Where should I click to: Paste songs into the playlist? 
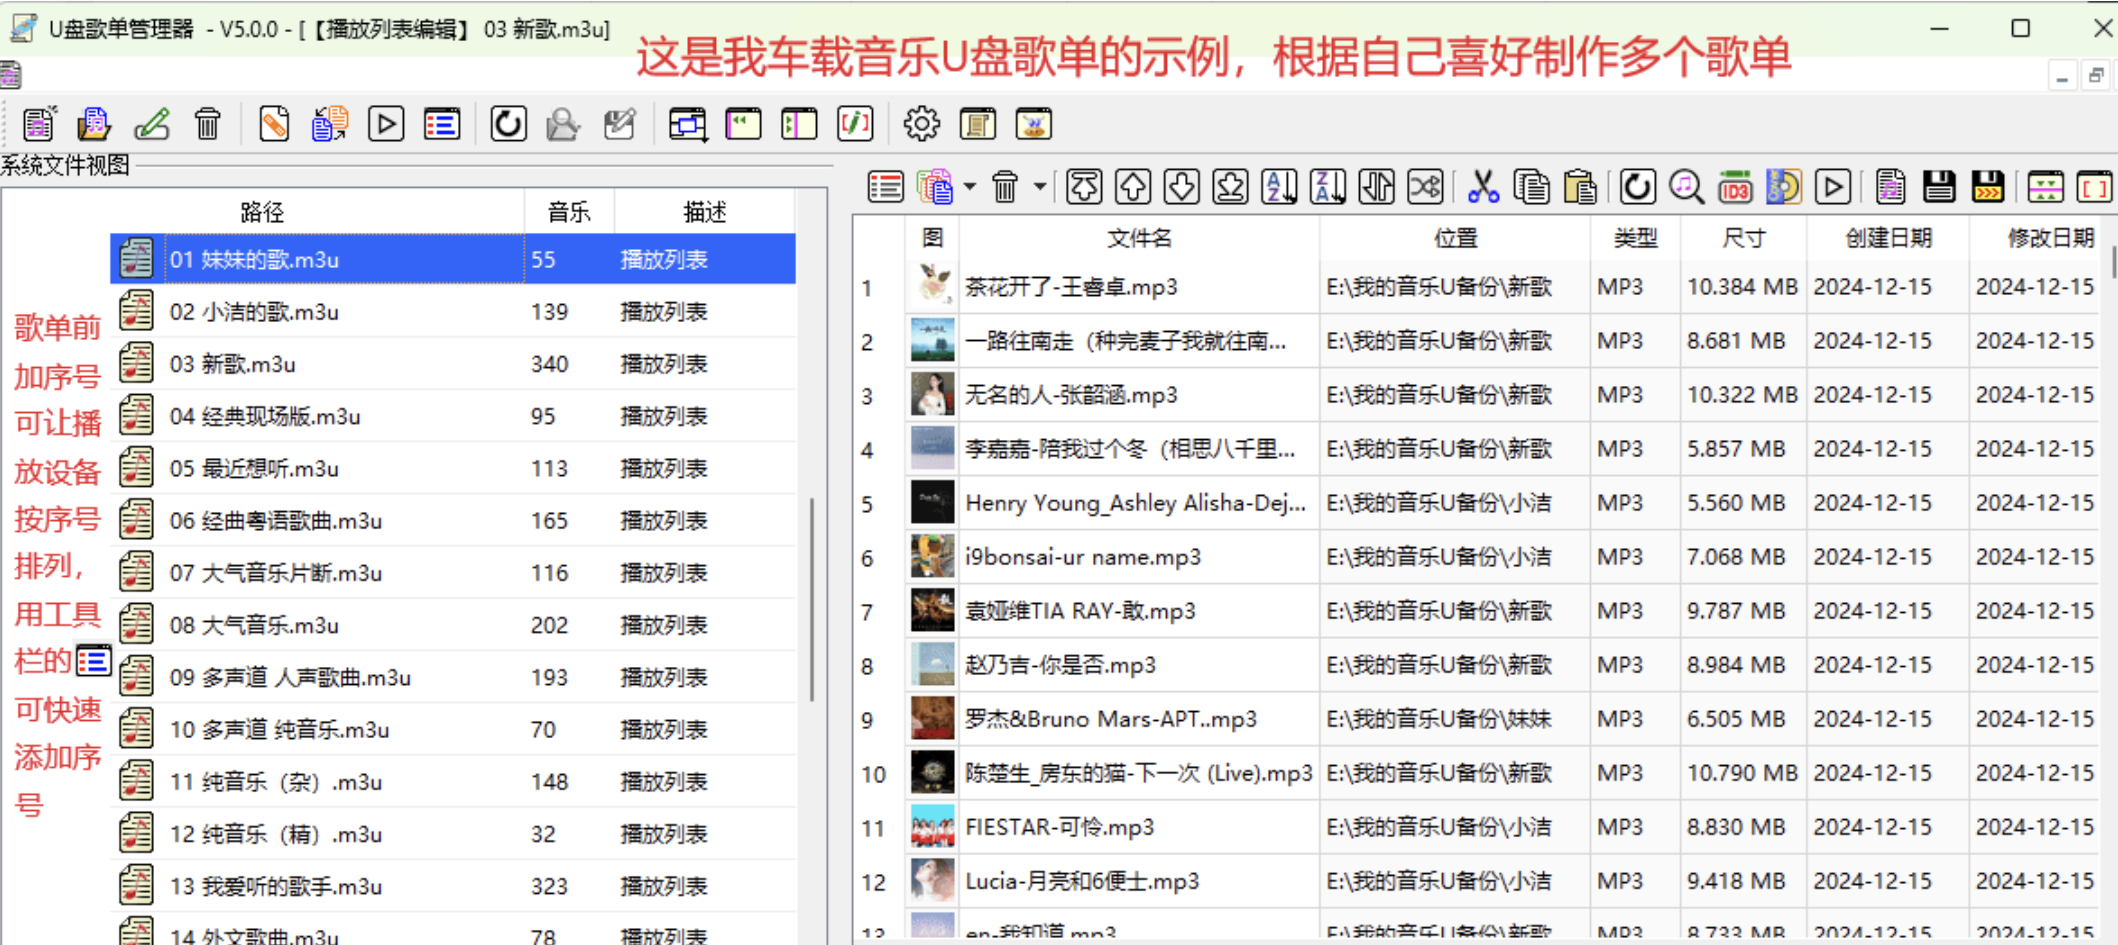tap(1580, 186)
